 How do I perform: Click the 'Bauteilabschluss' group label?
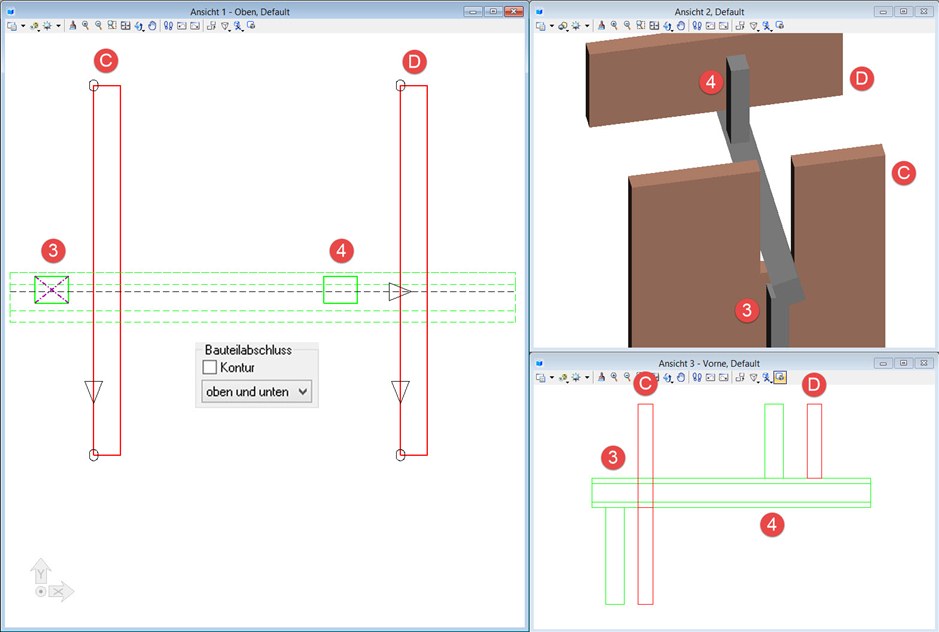coord(248,350)
